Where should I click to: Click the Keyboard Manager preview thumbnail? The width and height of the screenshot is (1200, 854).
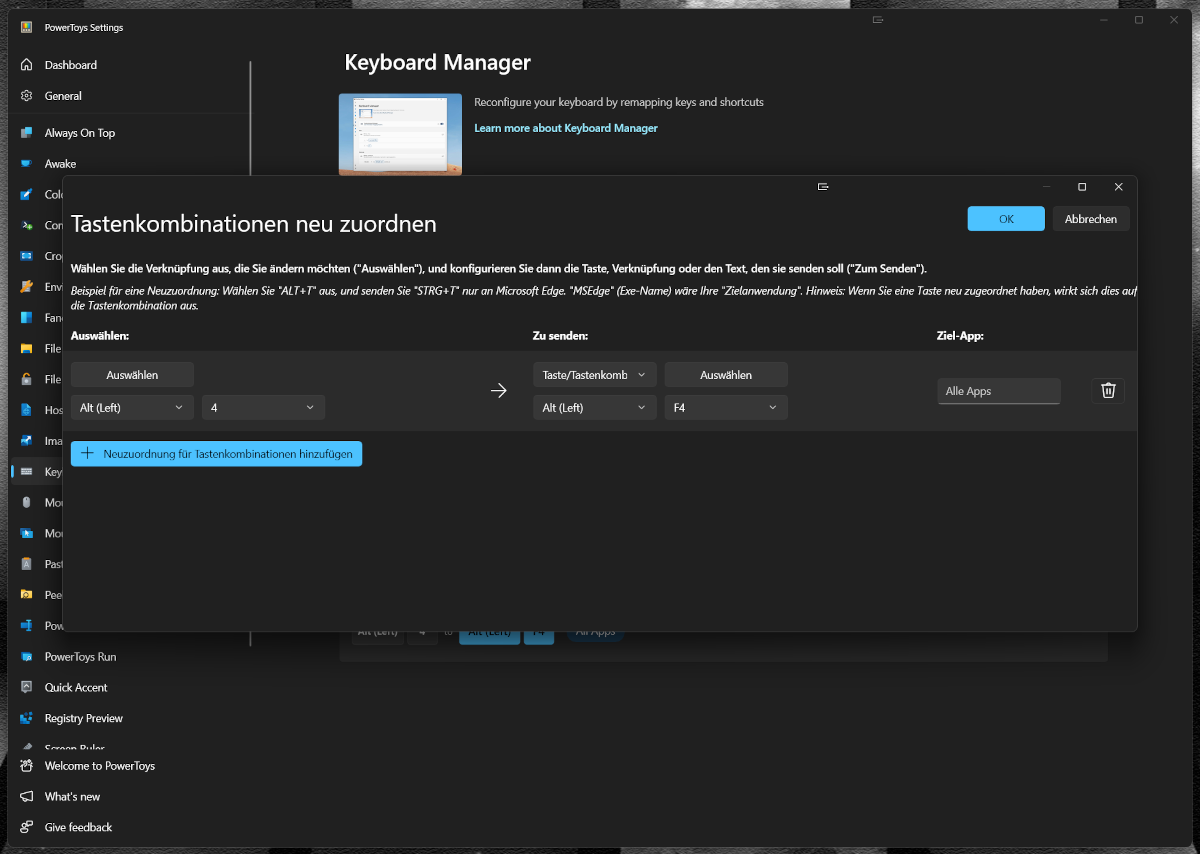point(400,134)
